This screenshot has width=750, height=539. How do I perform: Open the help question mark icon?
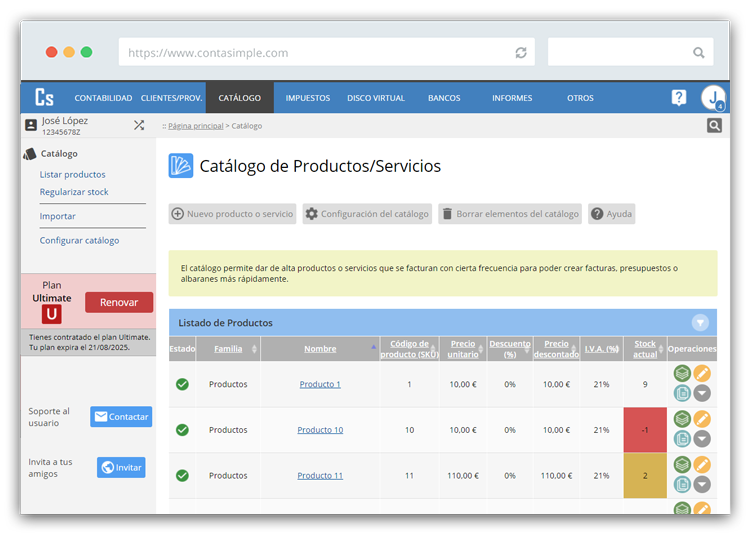click(679, 98)
